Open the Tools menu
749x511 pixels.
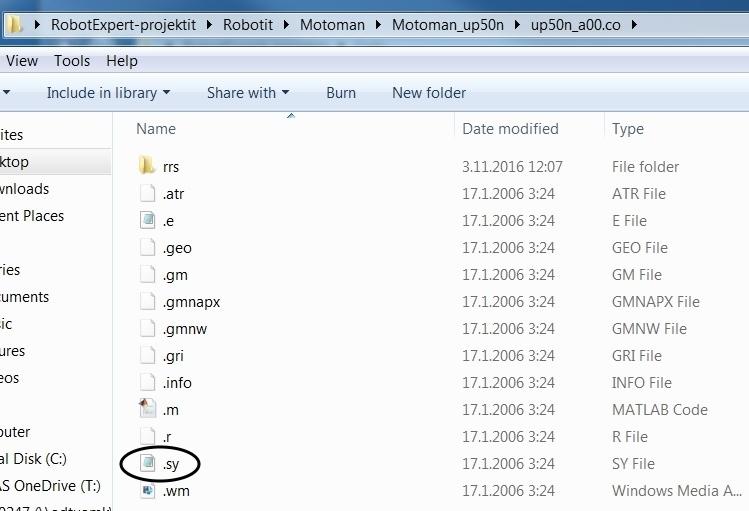pos(72,61)
